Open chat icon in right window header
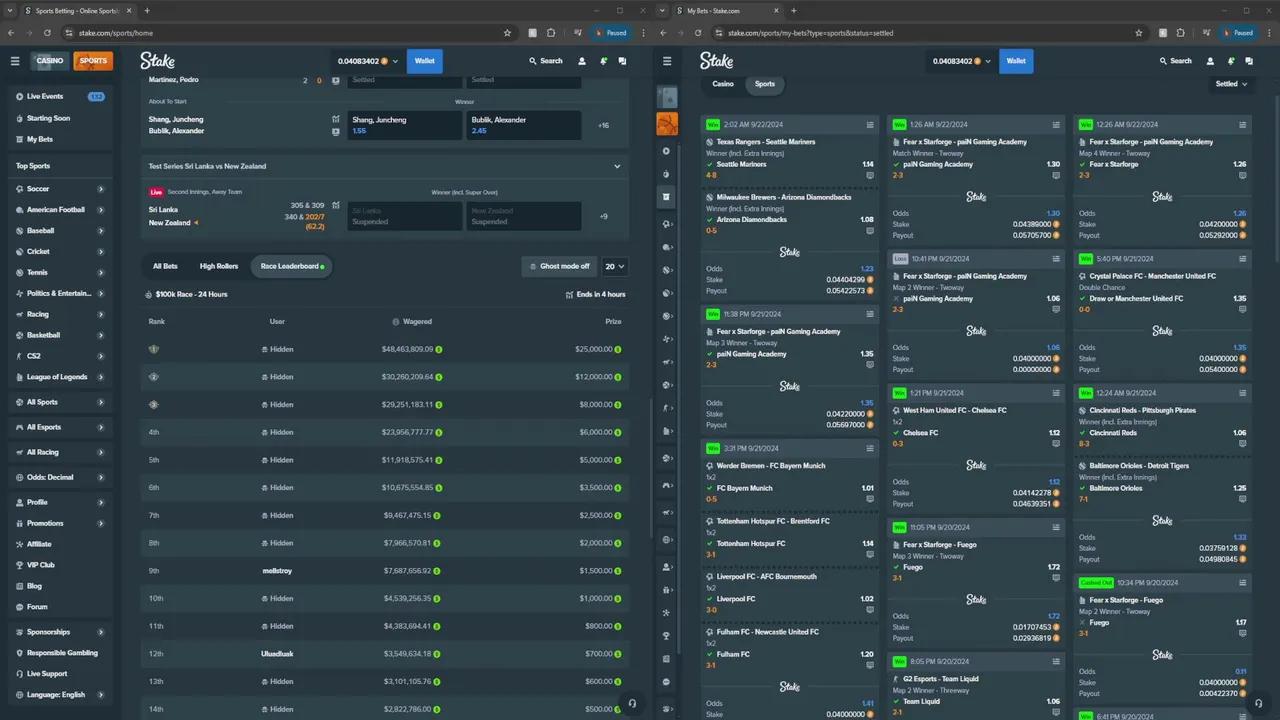 pyautogui.click(x=1251, y=61)
